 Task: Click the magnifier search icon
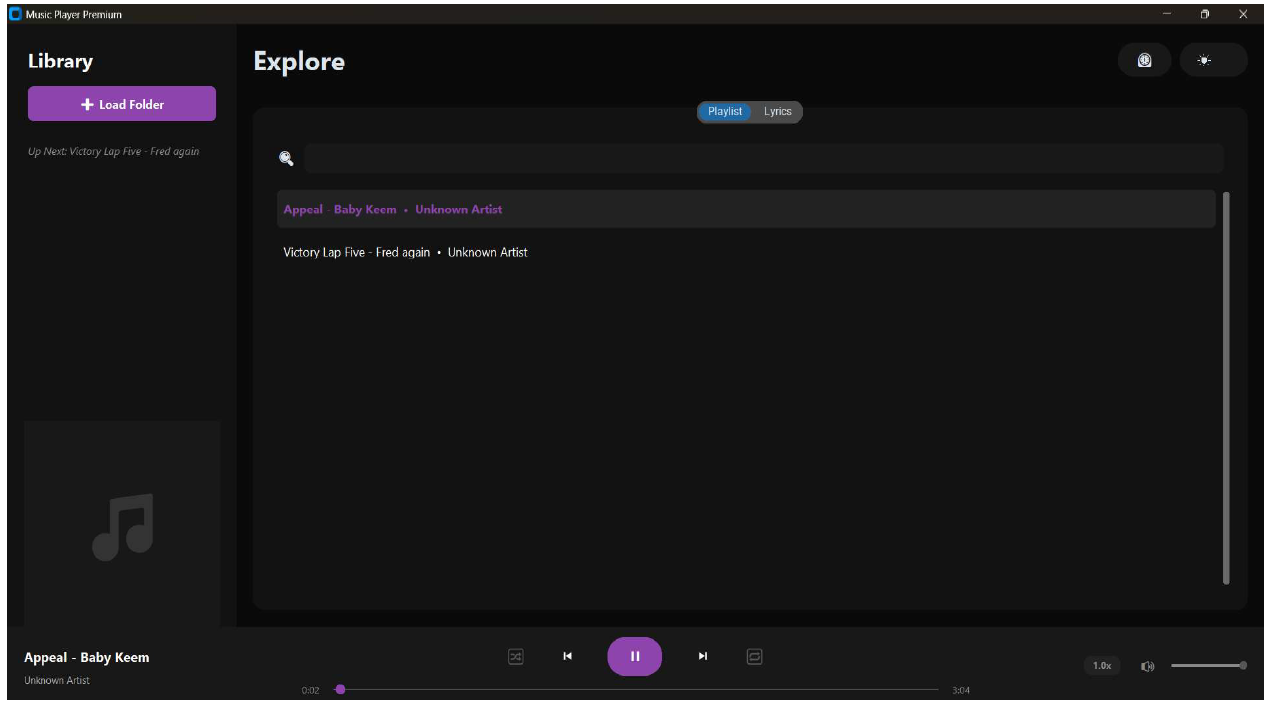[x=286, y=158]
